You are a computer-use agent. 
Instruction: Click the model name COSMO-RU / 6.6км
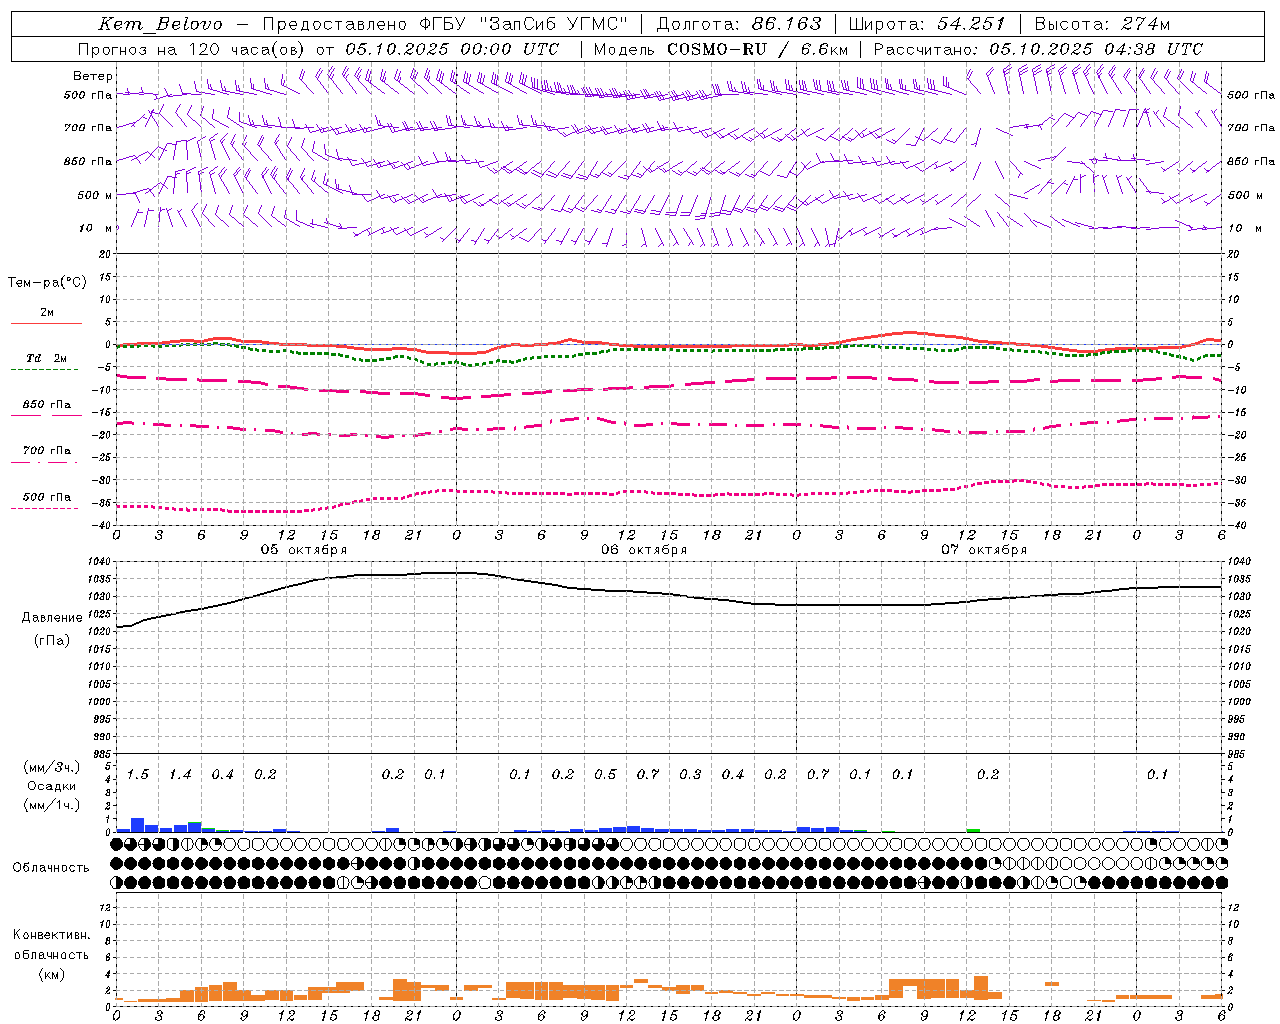point(758,49)
